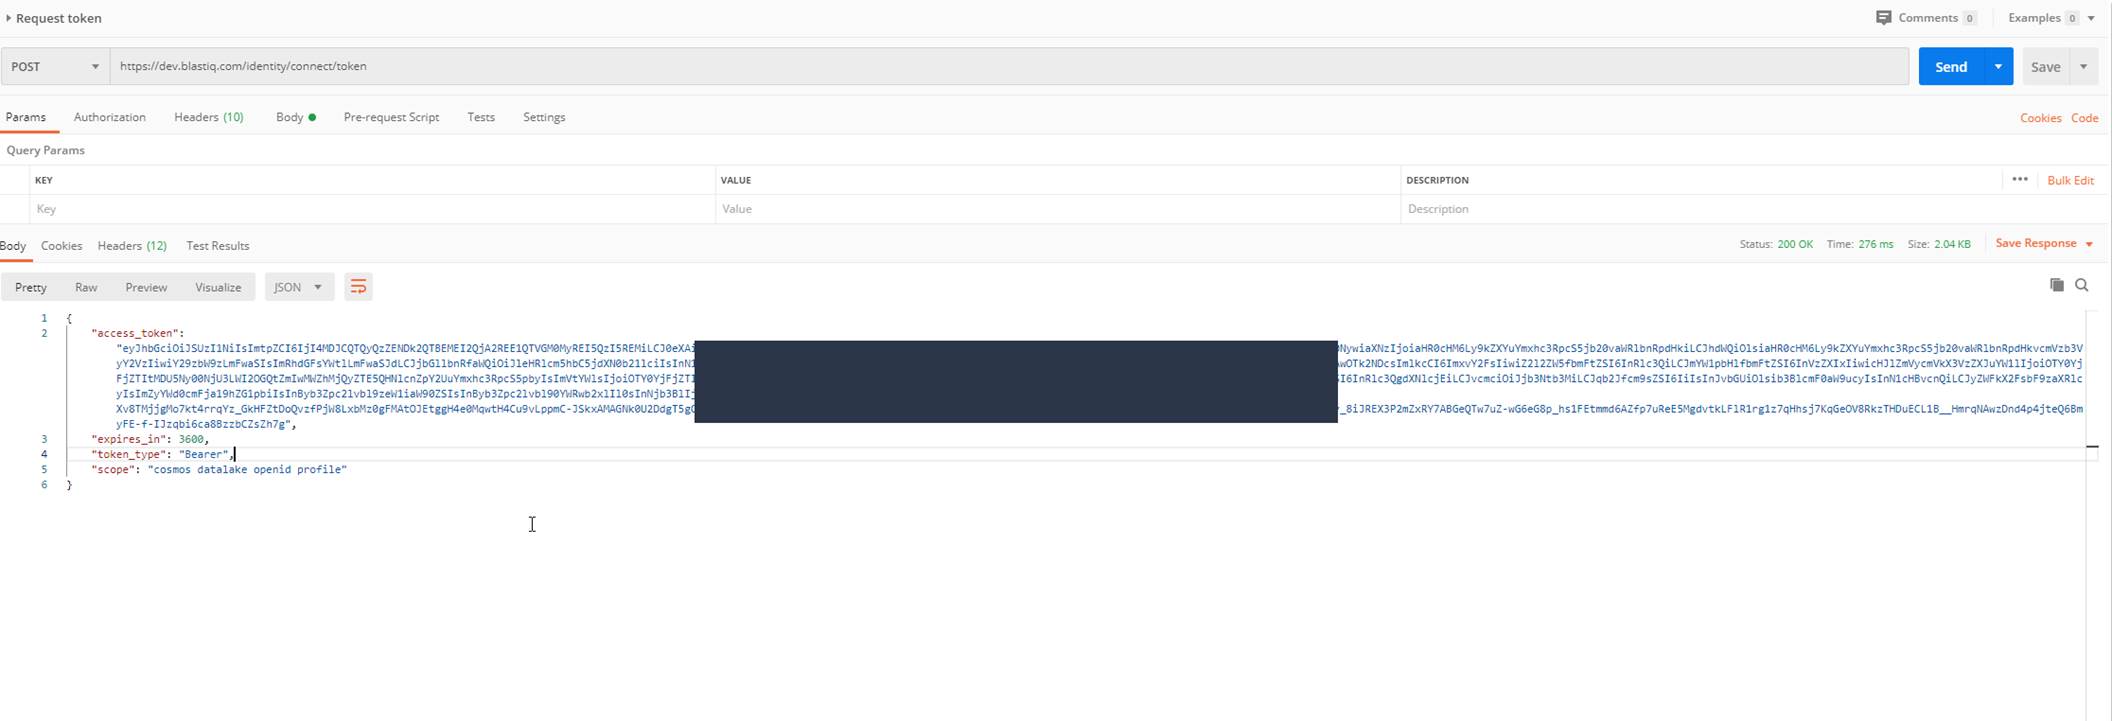The height and width of the screenshot is (721, 2112).
Task: Open the Code snippet link
Action: (2084, 118)
